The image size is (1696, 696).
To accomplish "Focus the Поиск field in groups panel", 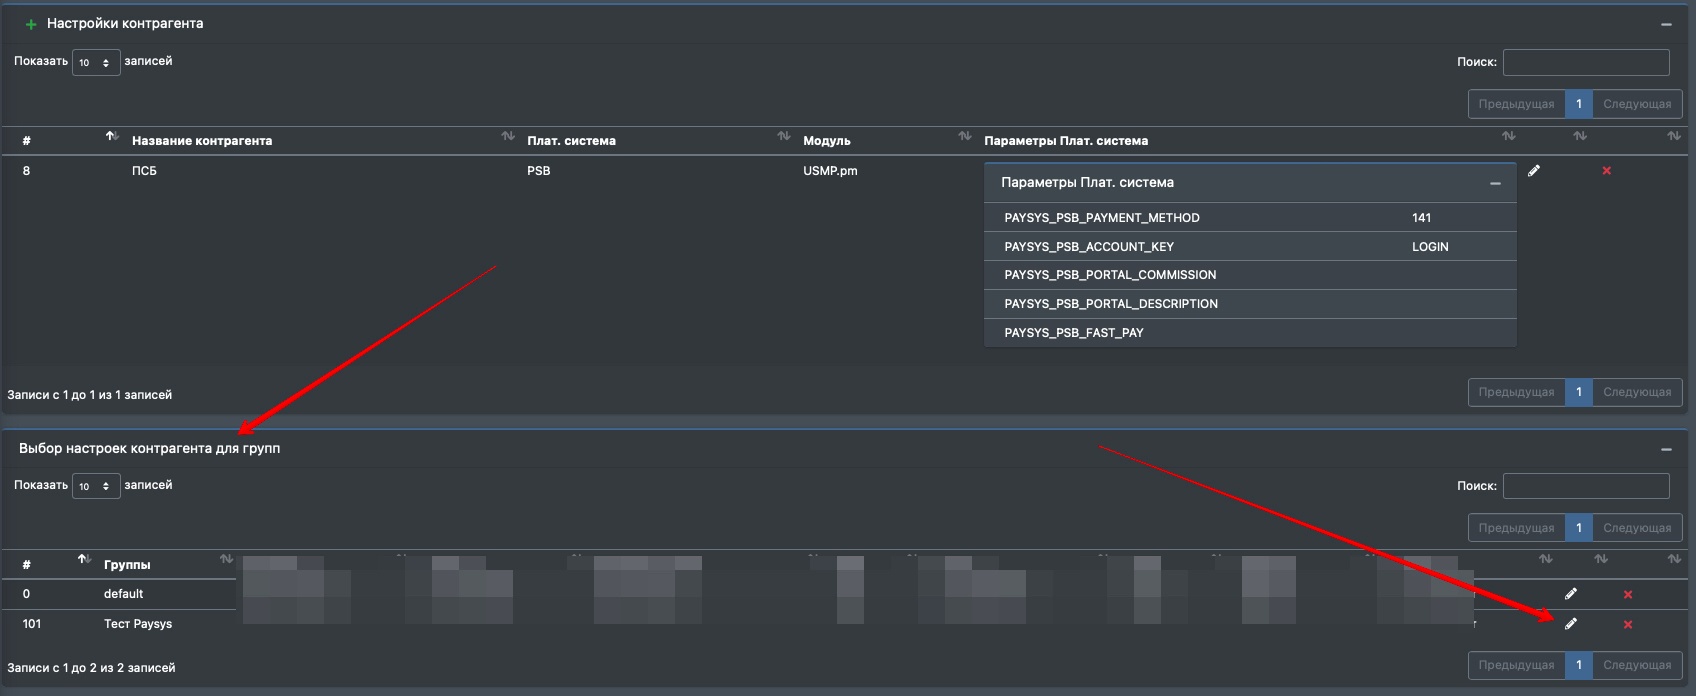I will 1586,486.
